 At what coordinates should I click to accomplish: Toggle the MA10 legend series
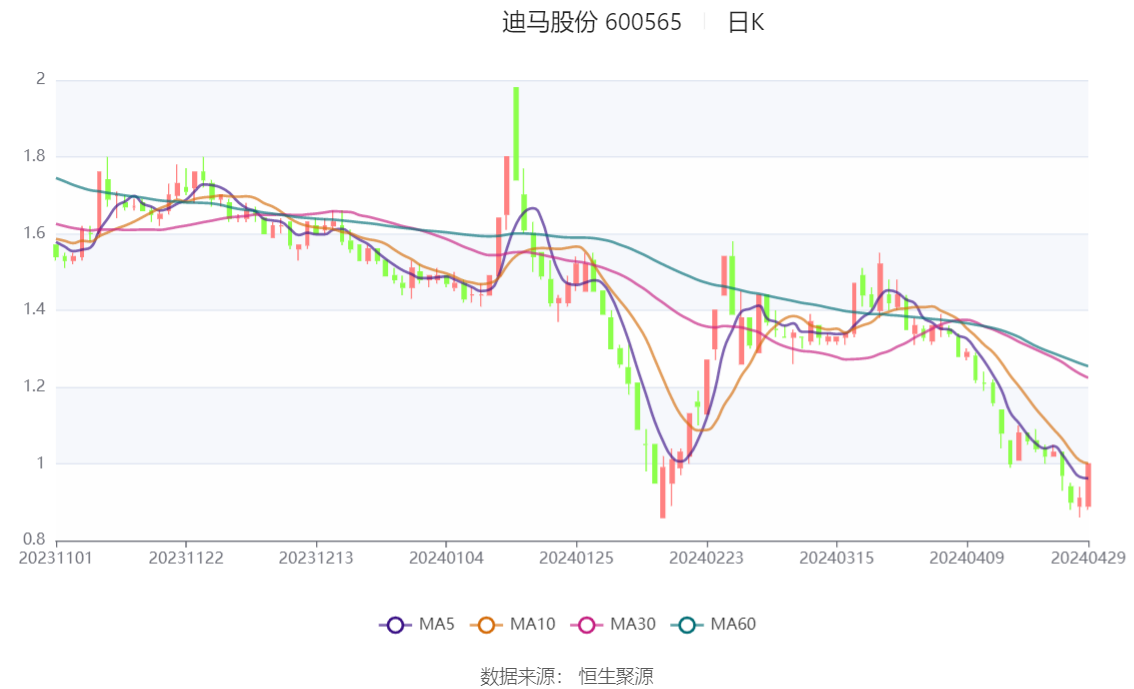coord(513,625)
